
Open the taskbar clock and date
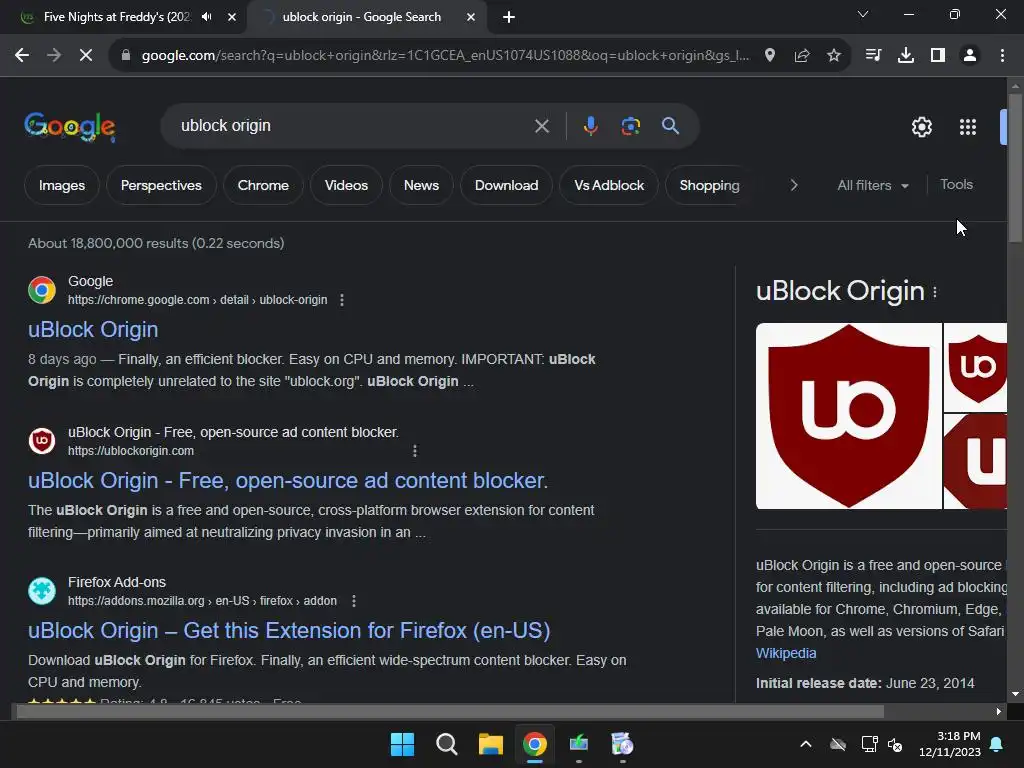tap(950, 744)
